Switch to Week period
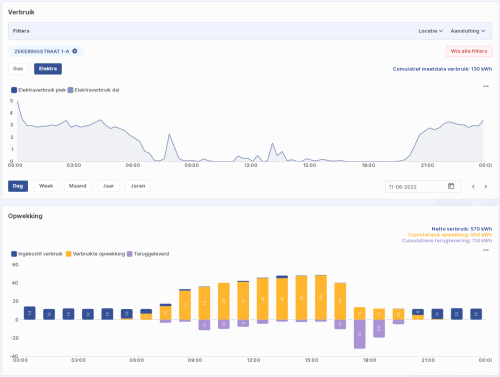 pos(46,186)
